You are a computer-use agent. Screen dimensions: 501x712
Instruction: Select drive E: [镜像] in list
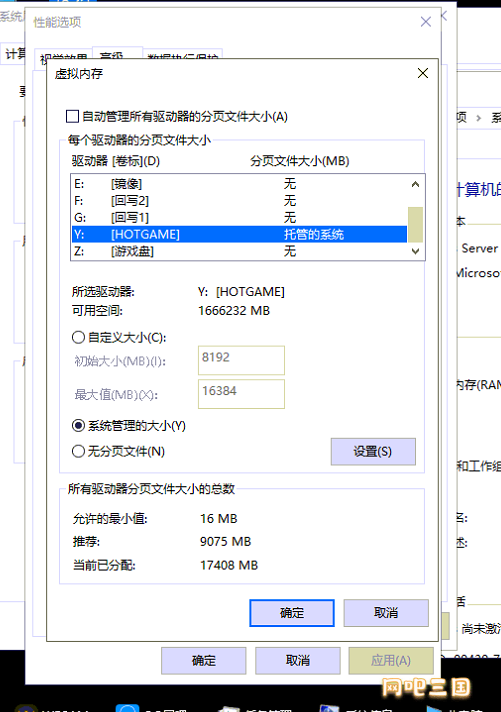pyautogui.click(x=239, y=184)
